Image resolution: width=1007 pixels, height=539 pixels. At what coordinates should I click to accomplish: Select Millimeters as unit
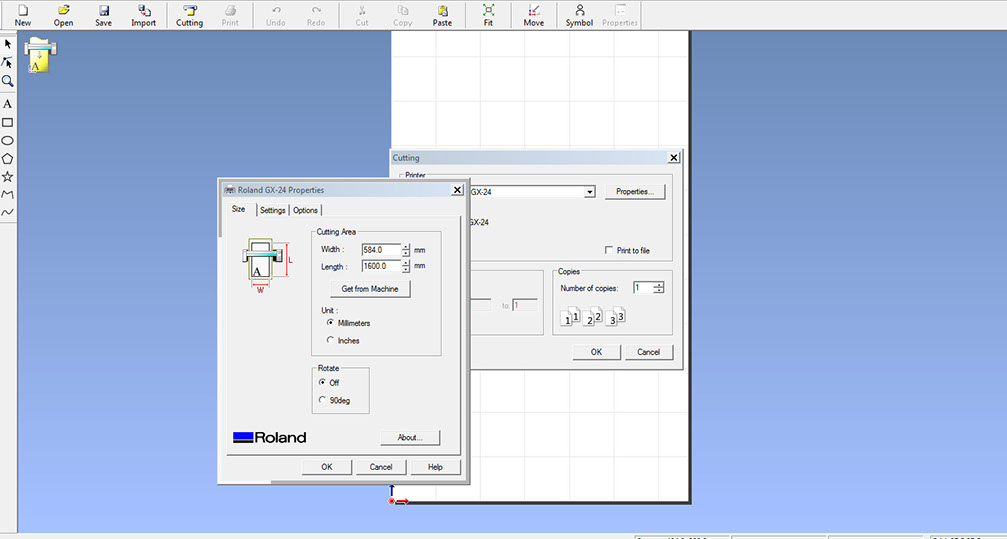coord(331,323)
